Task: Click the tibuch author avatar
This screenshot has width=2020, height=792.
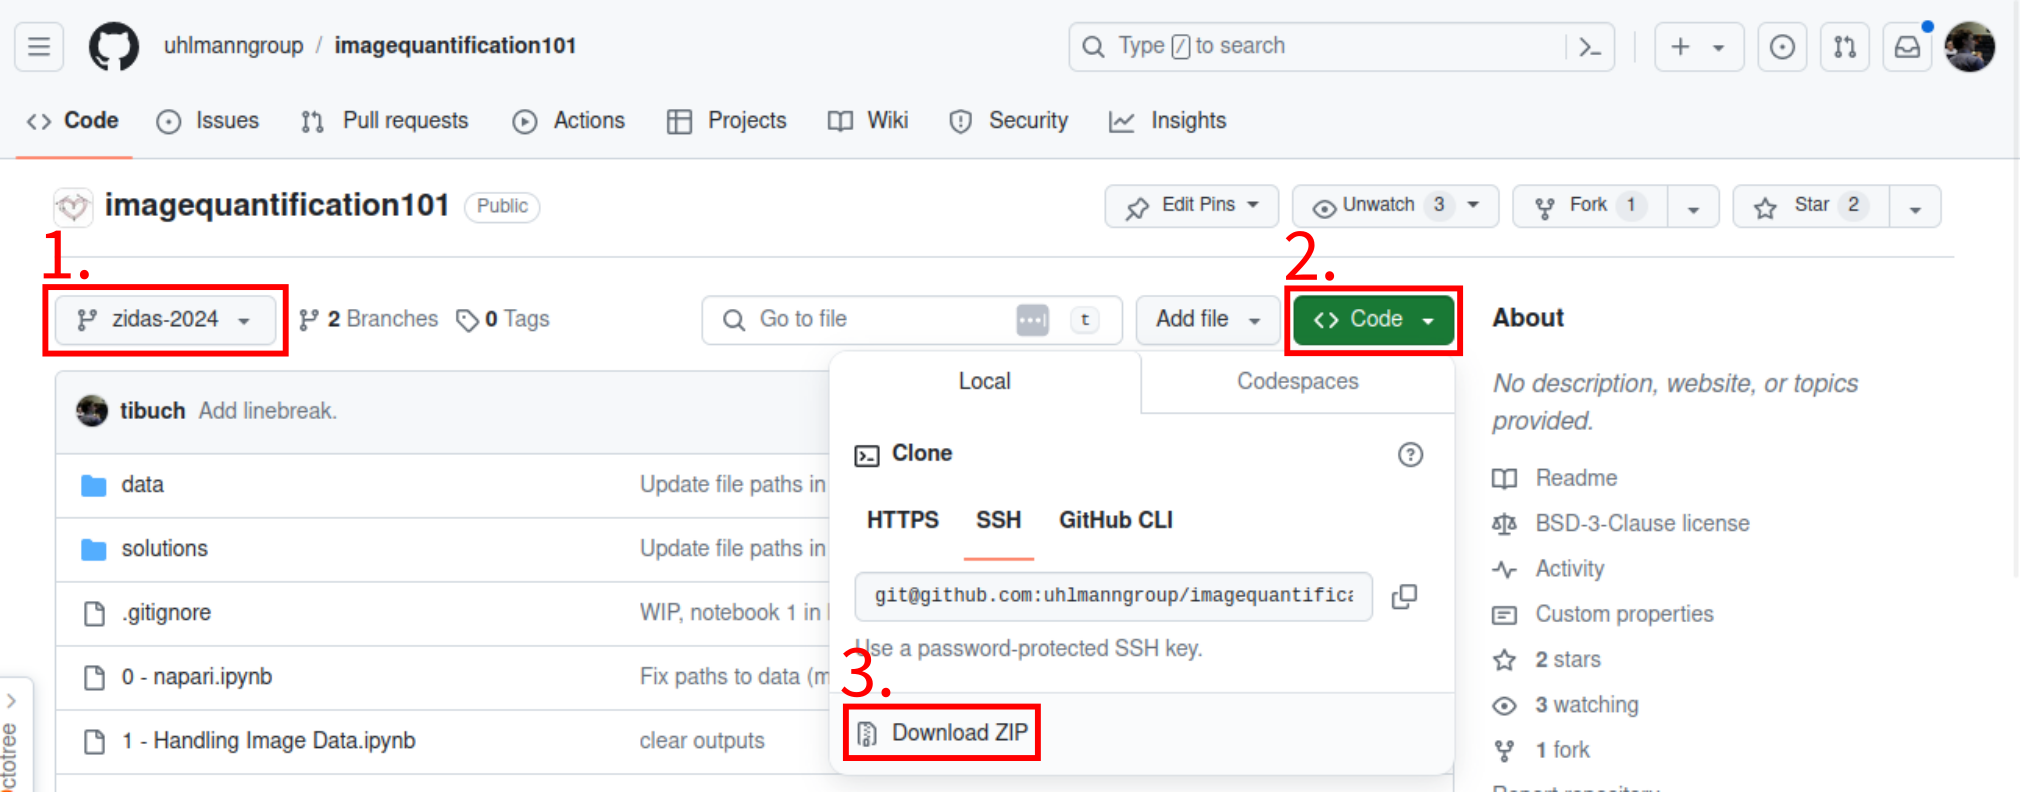Action: (92, 411)
